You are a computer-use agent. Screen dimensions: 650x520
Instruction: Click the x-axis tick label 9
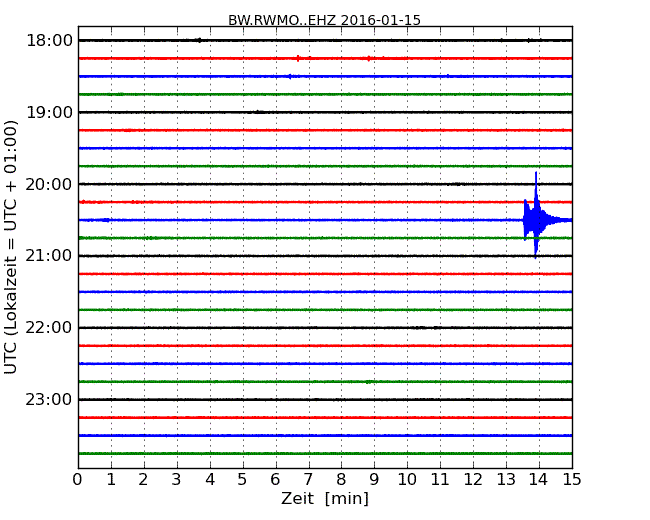click(374, 480)
